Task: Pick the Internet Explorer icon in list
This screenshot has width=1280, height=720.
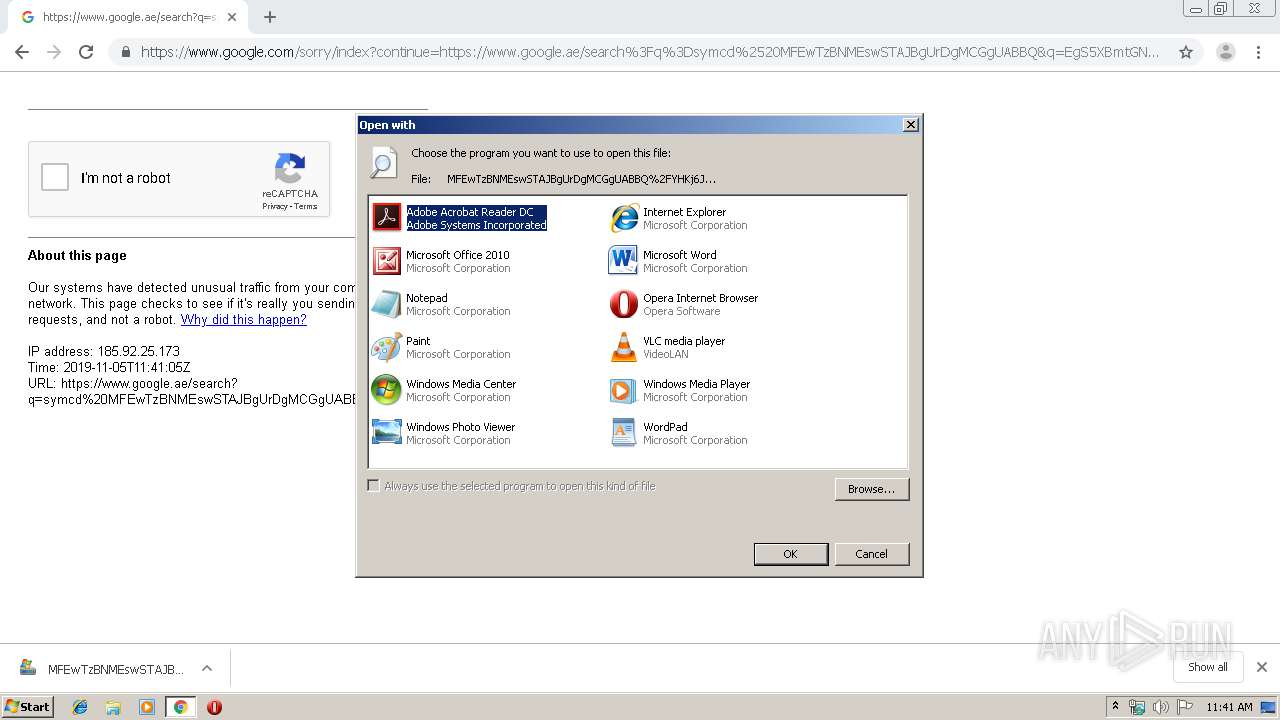Action: (x=623, y=217)
